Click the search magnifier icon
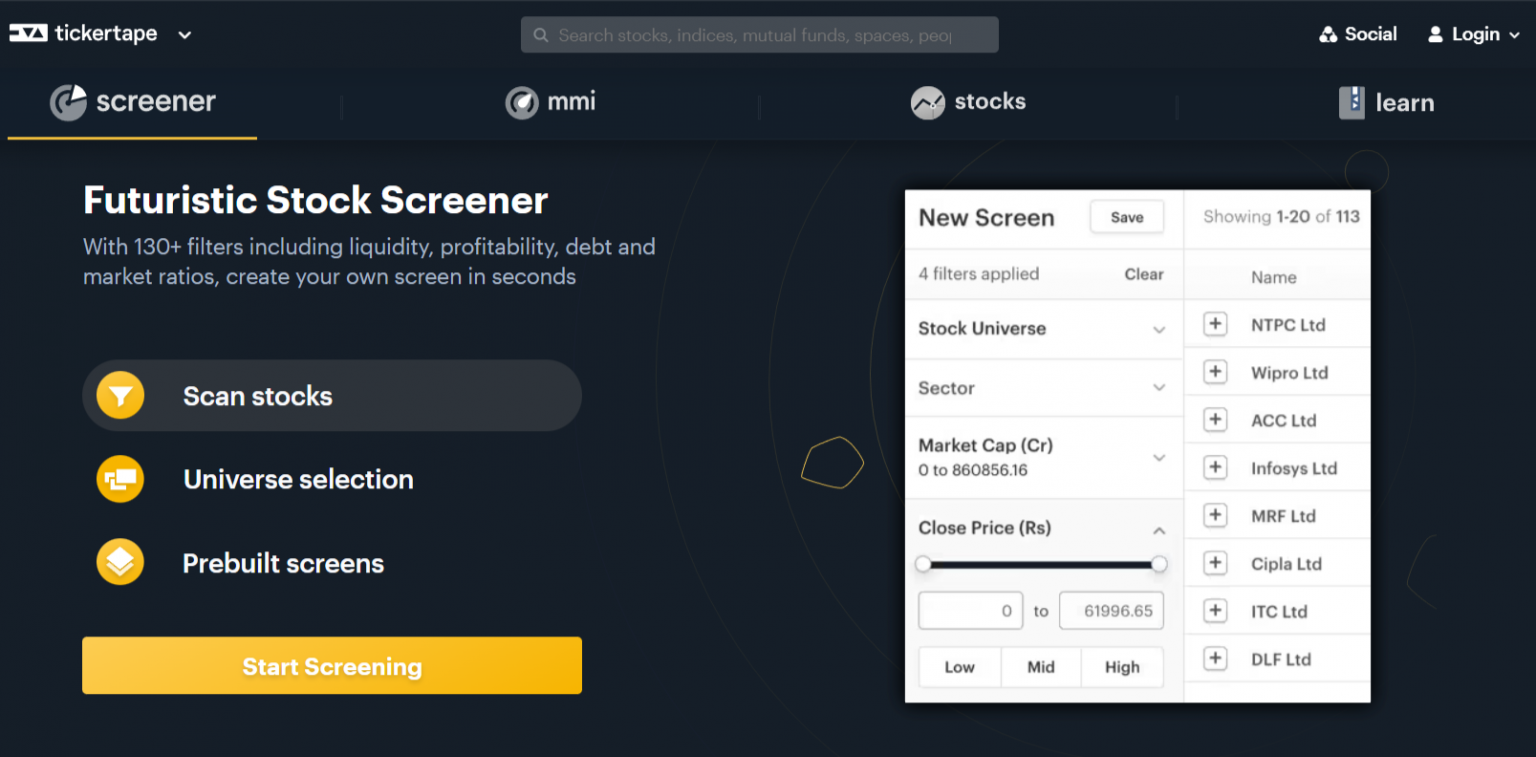Image resolution: width=1536 pixels, height=757 pixels. coord(540,34)
